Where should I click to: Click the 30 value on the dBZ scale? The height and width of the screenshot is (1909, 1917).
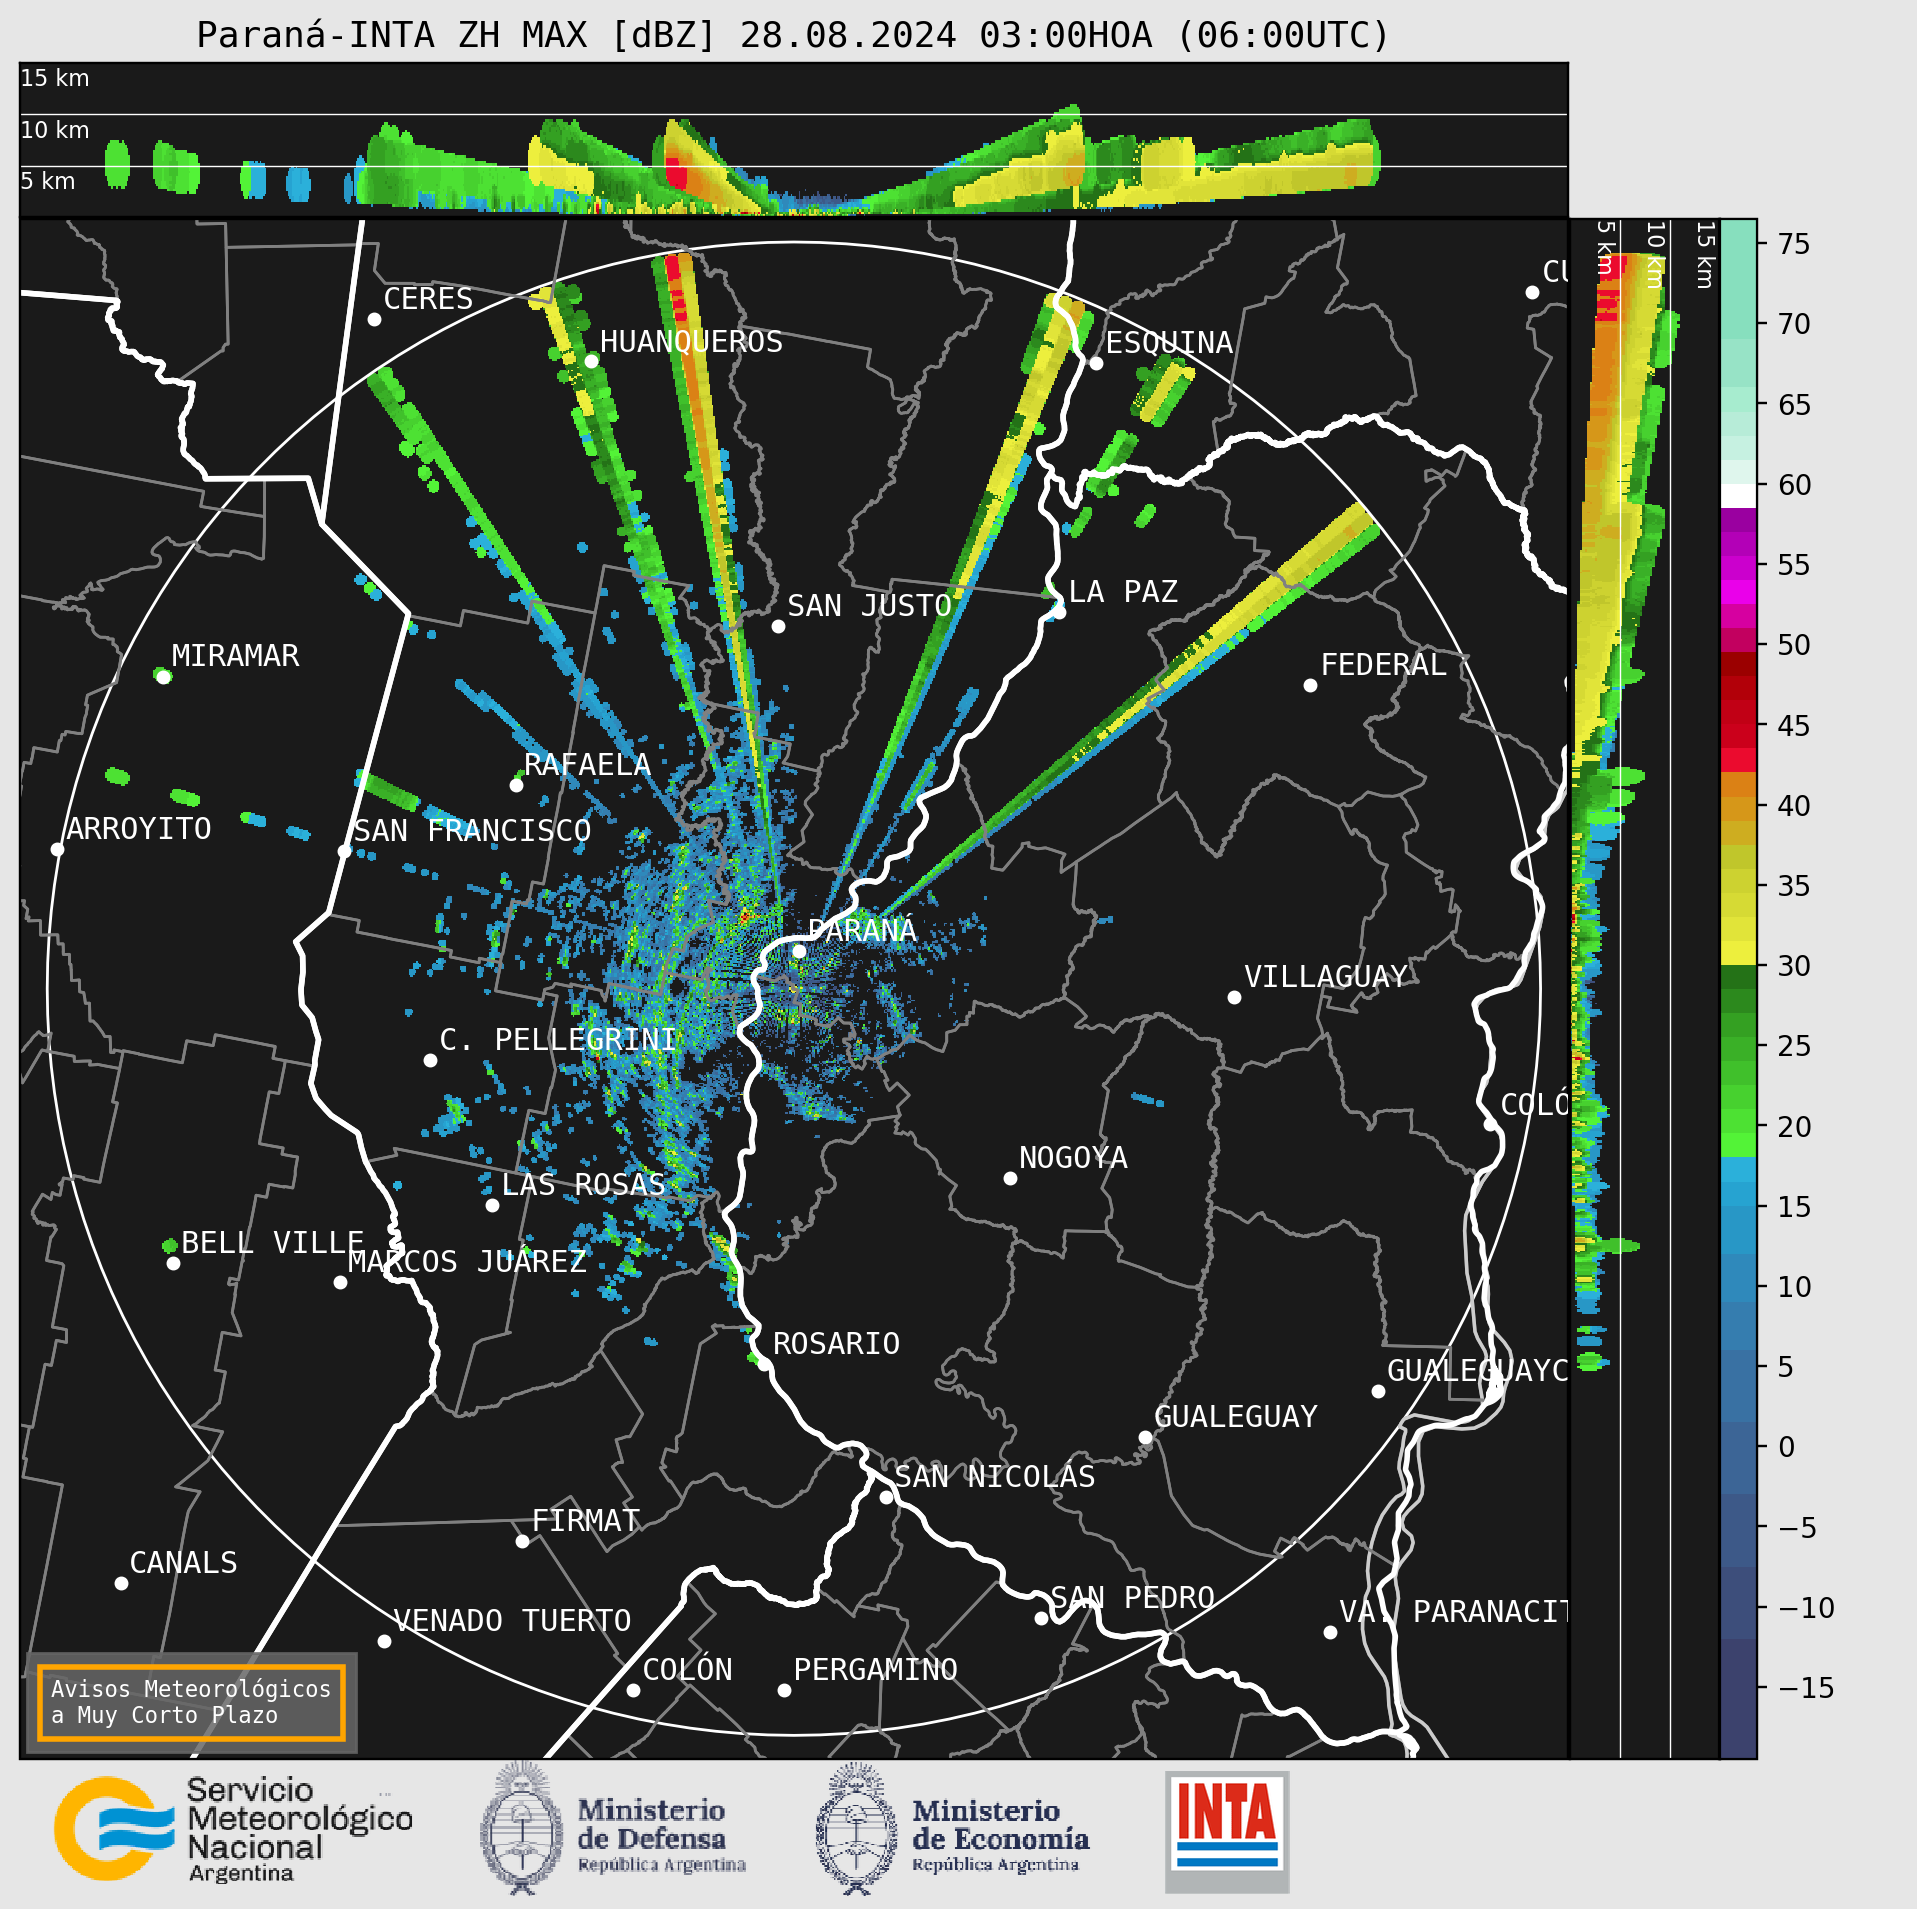point(1794,966)
